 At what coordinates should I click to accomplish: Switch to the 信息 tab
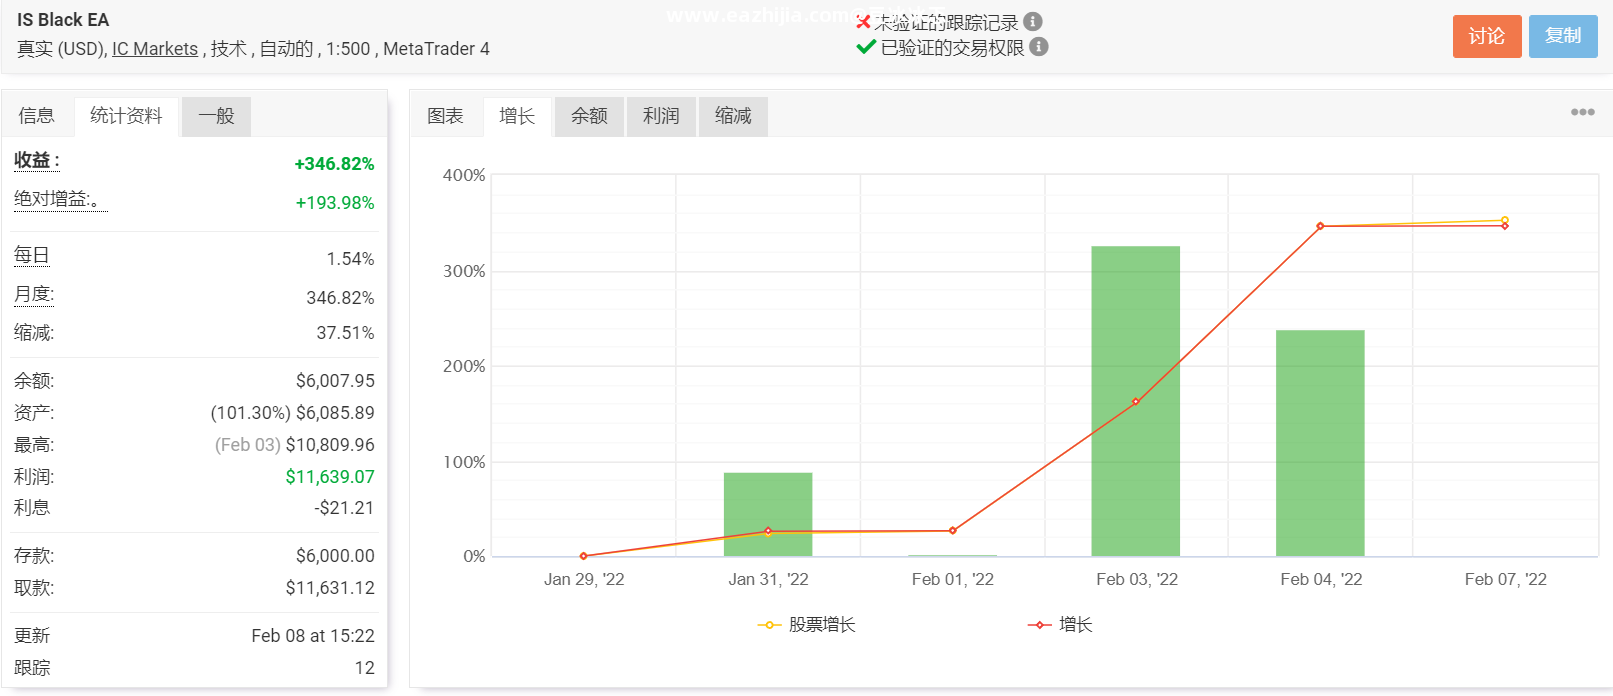pyautogui.click(x=37, y=116)
